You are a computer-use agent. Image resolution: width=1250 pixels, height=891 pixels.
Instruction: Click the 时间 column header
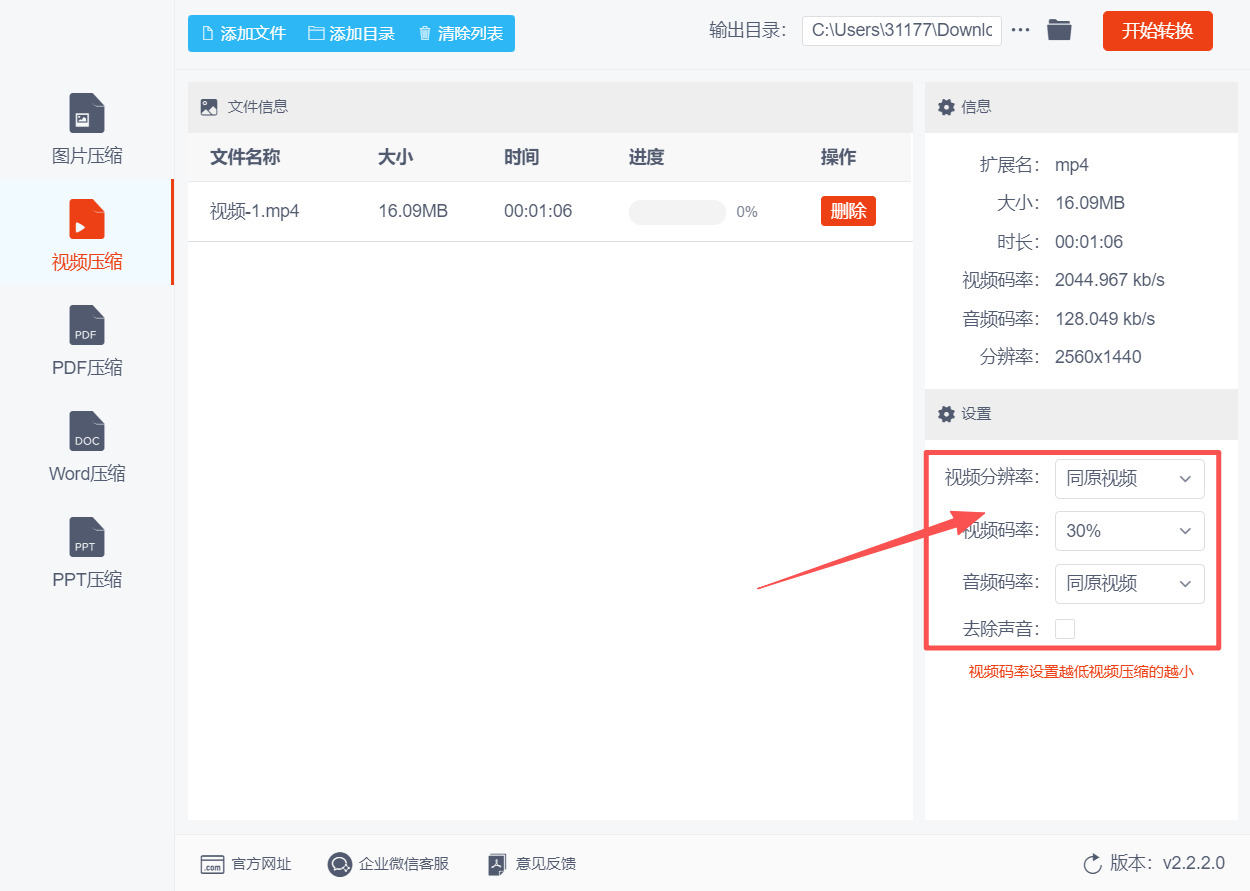pyautogui.click(x=521, y=157)
